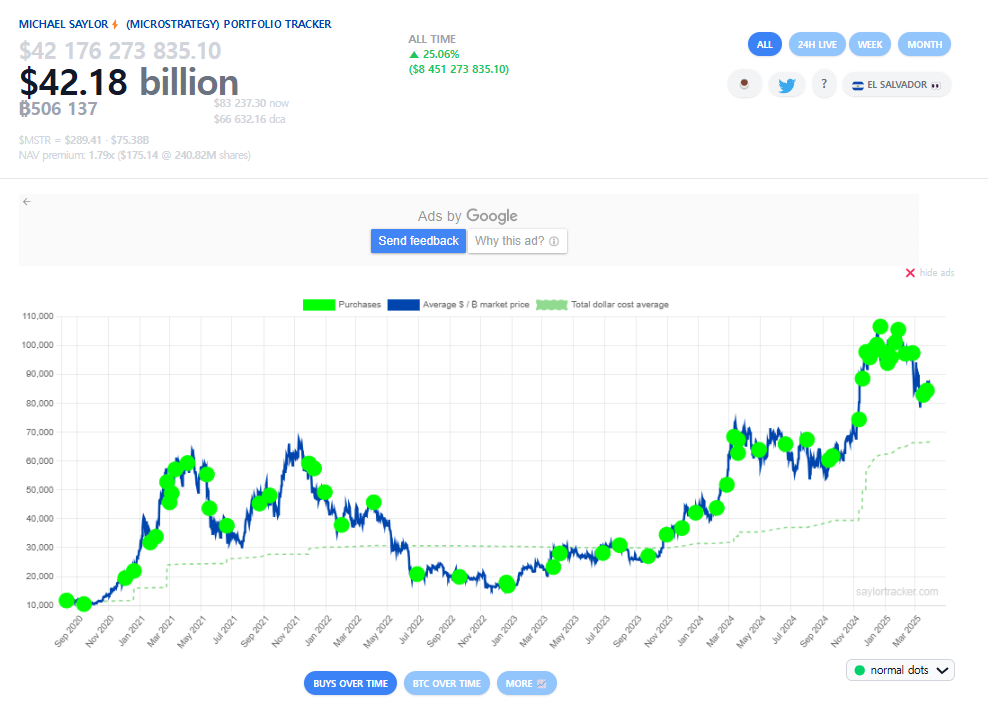This screenshot has width=988, height=712.
Task: Select the MONTH timeframe
Action: click(923, 44)
